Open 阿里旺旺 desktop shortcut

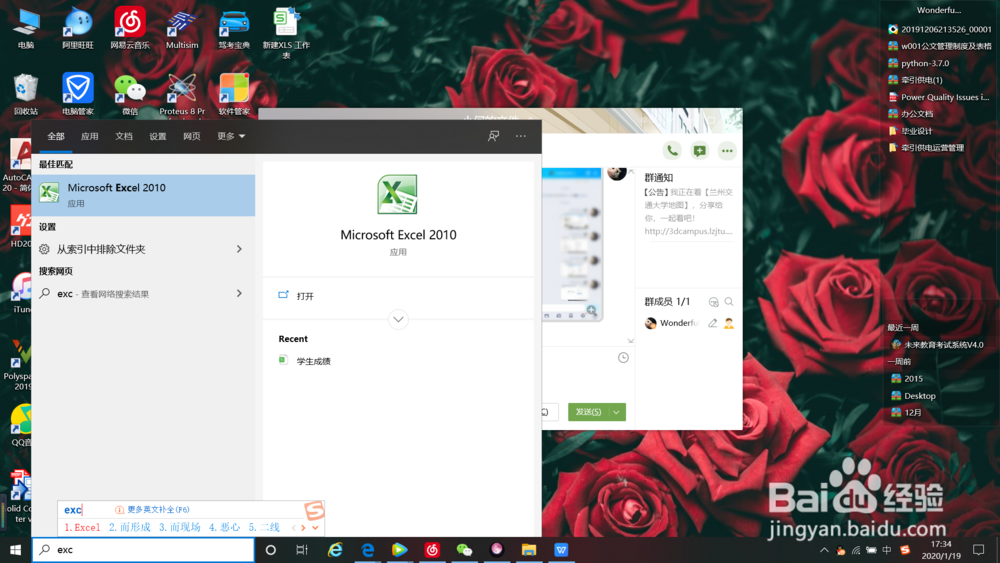[x=78, y=28]
